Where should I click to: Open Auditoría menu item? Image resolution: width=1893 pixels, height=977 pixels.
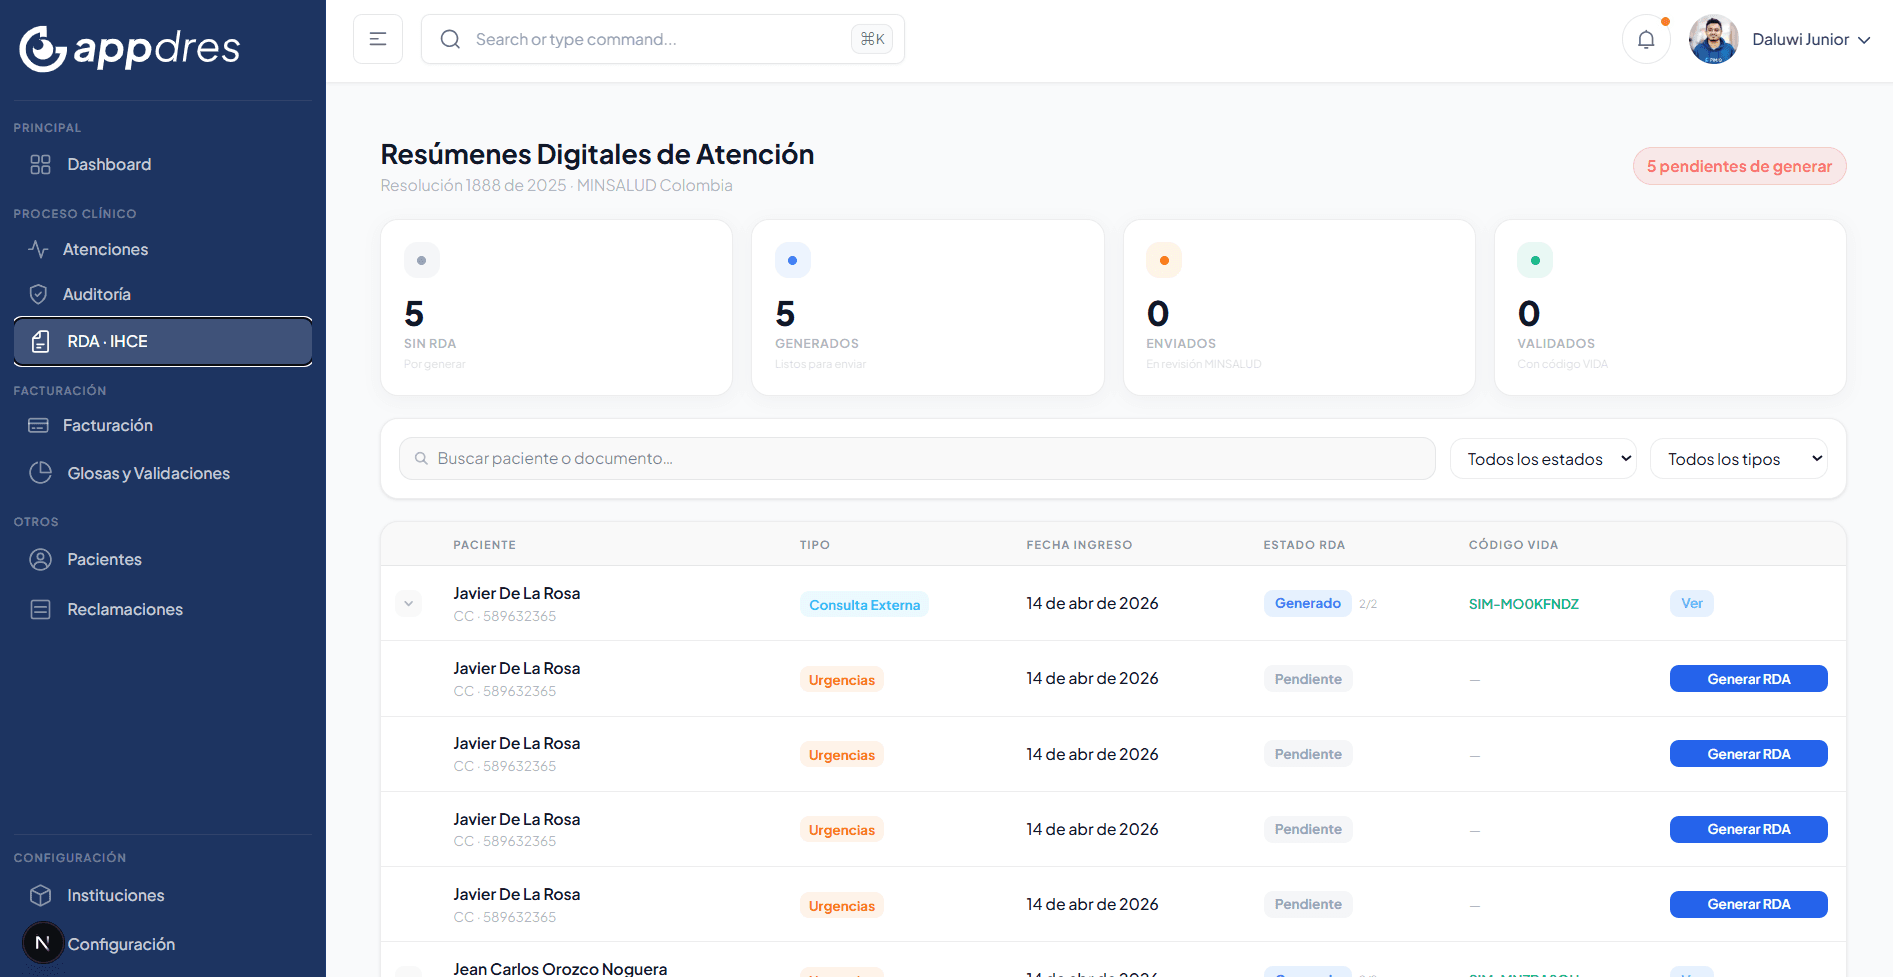pos(163,294)
